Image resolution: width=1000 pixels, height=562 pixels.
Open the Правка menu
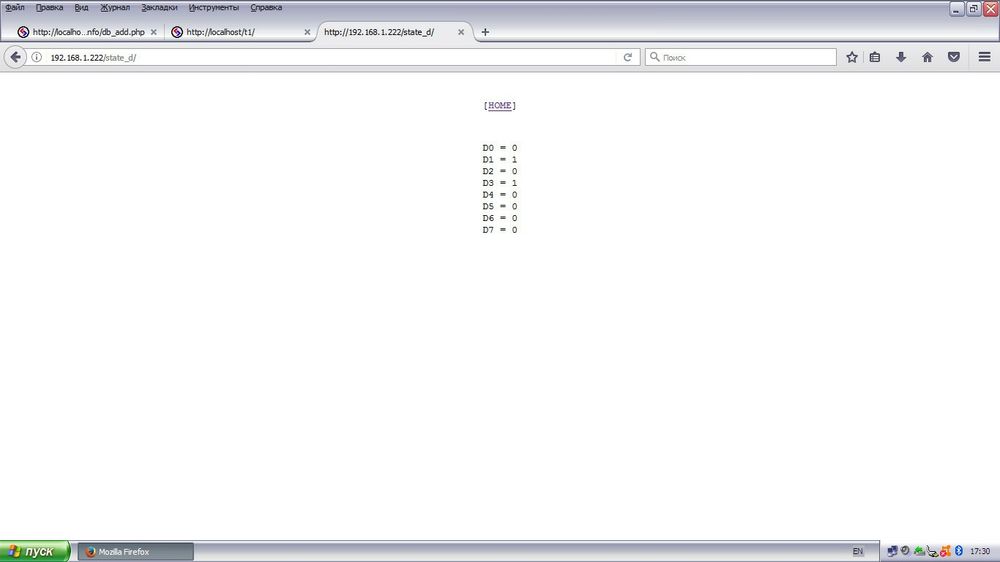[49, 8]
